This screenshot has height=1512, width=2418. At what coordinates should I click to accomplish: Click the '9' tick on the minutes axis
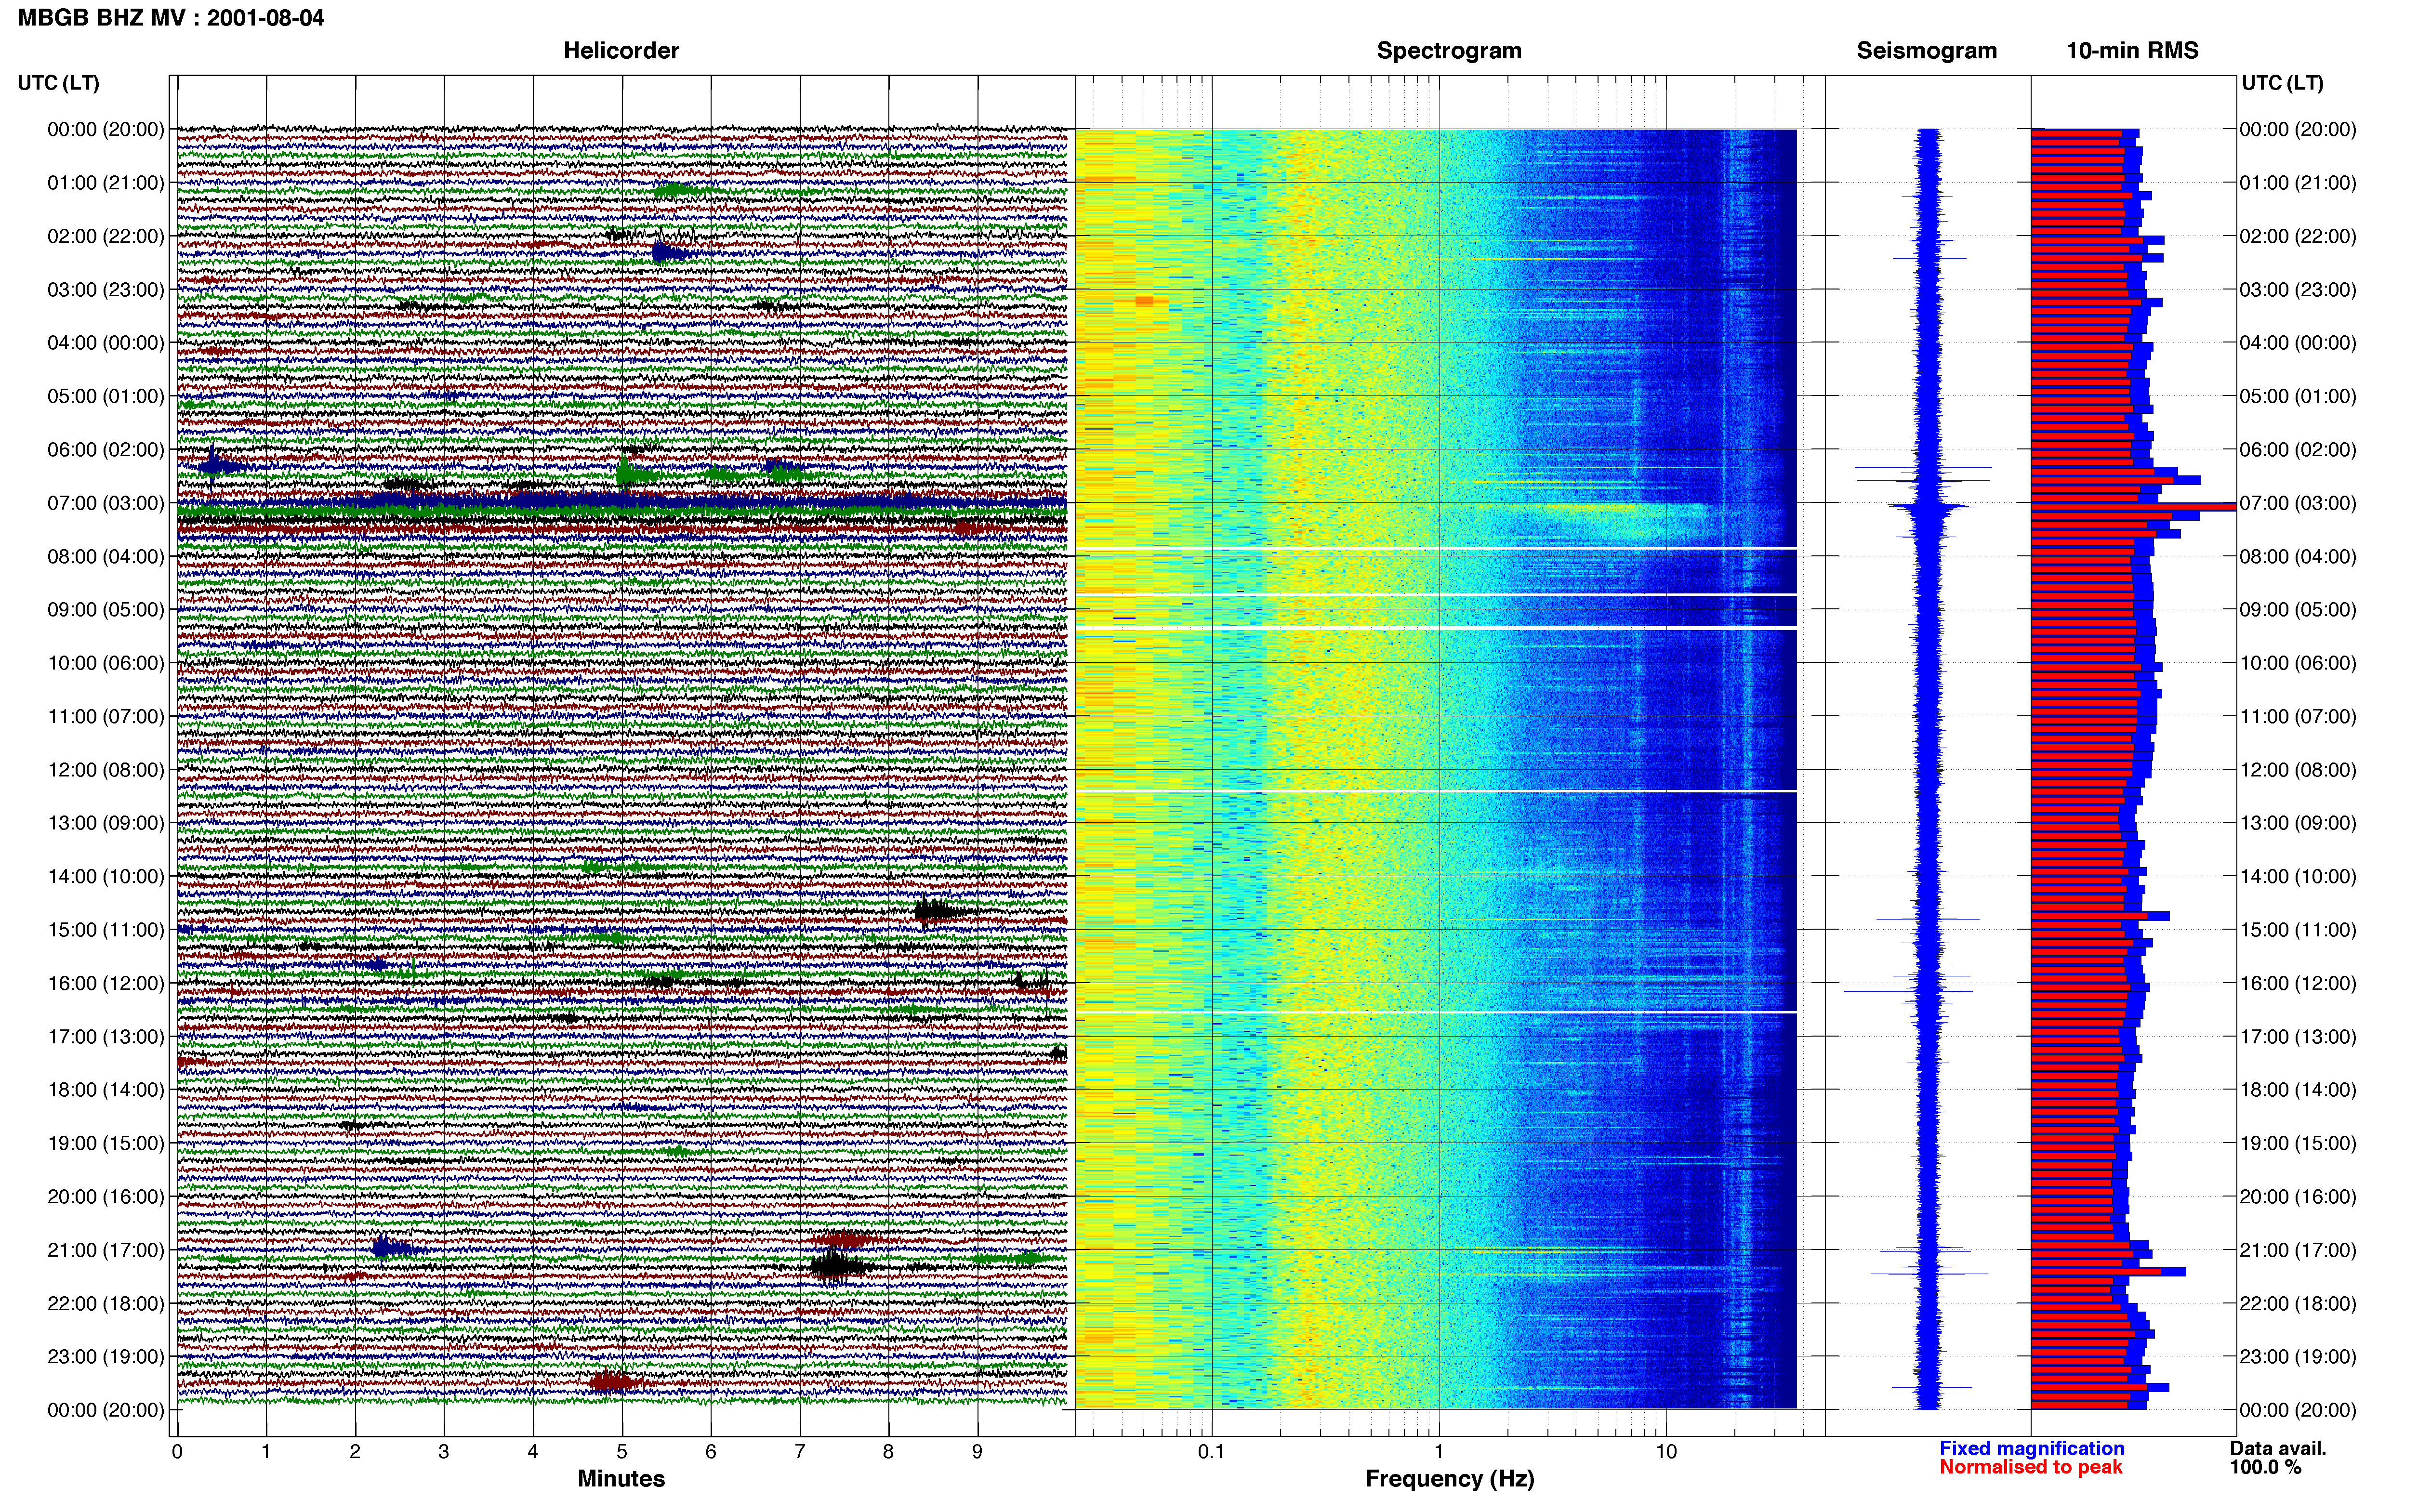(977, 1452)
